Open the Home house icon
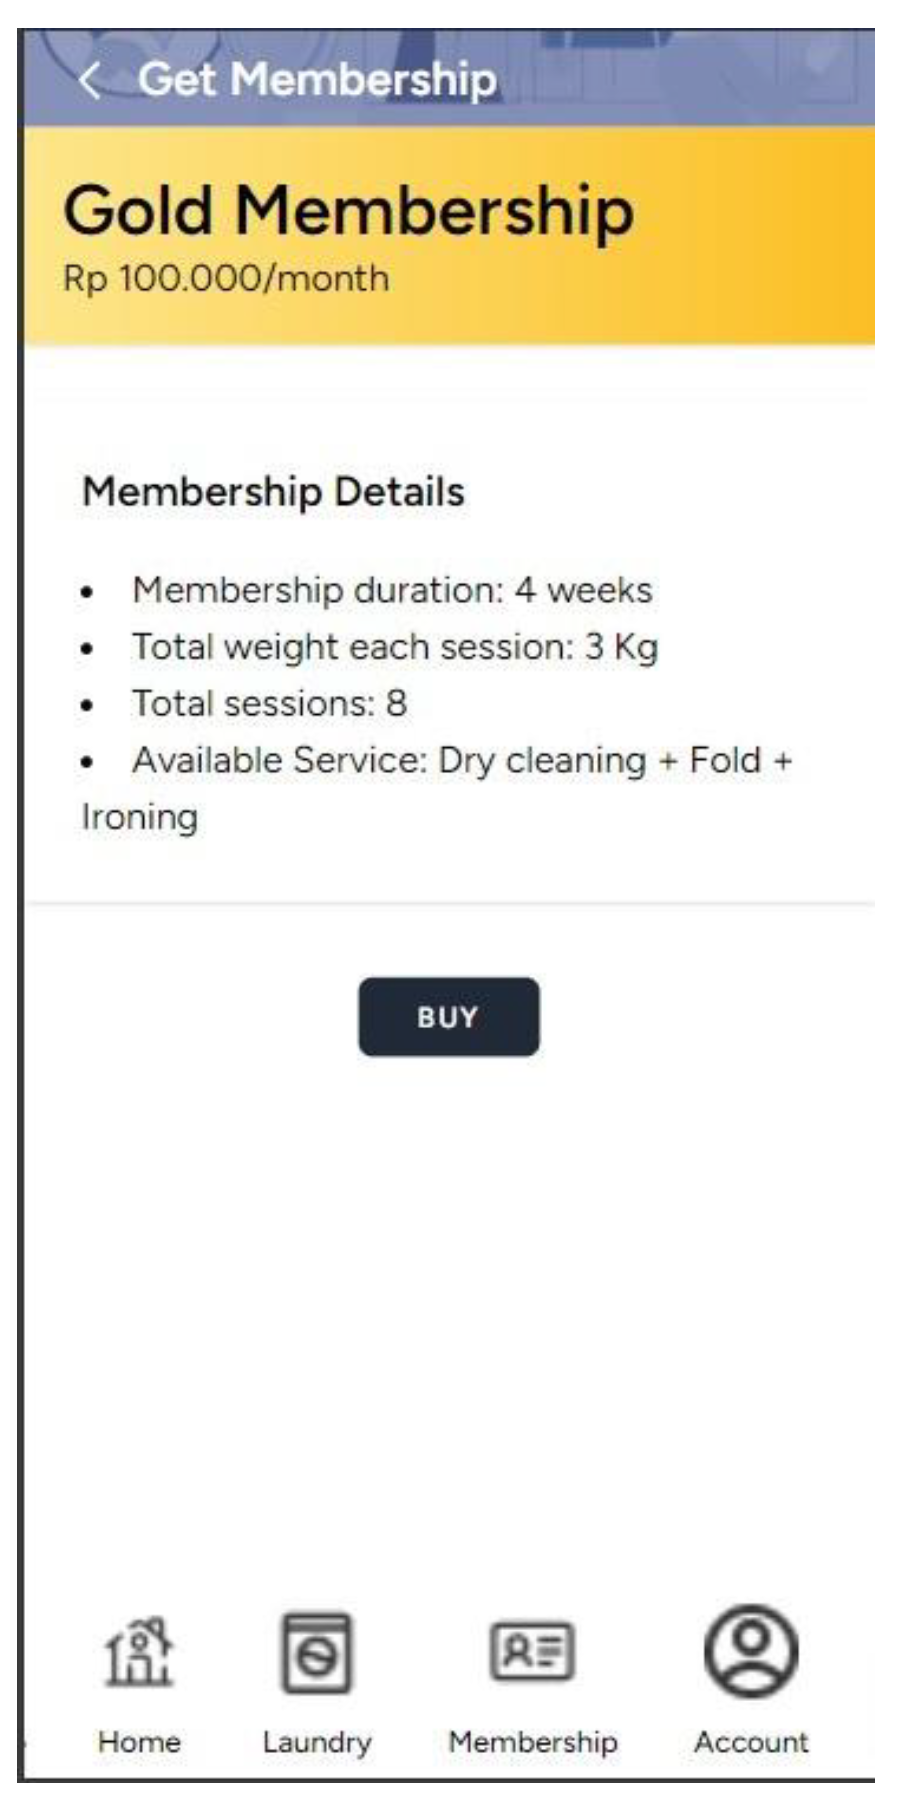 click(x=139, y=1652)
